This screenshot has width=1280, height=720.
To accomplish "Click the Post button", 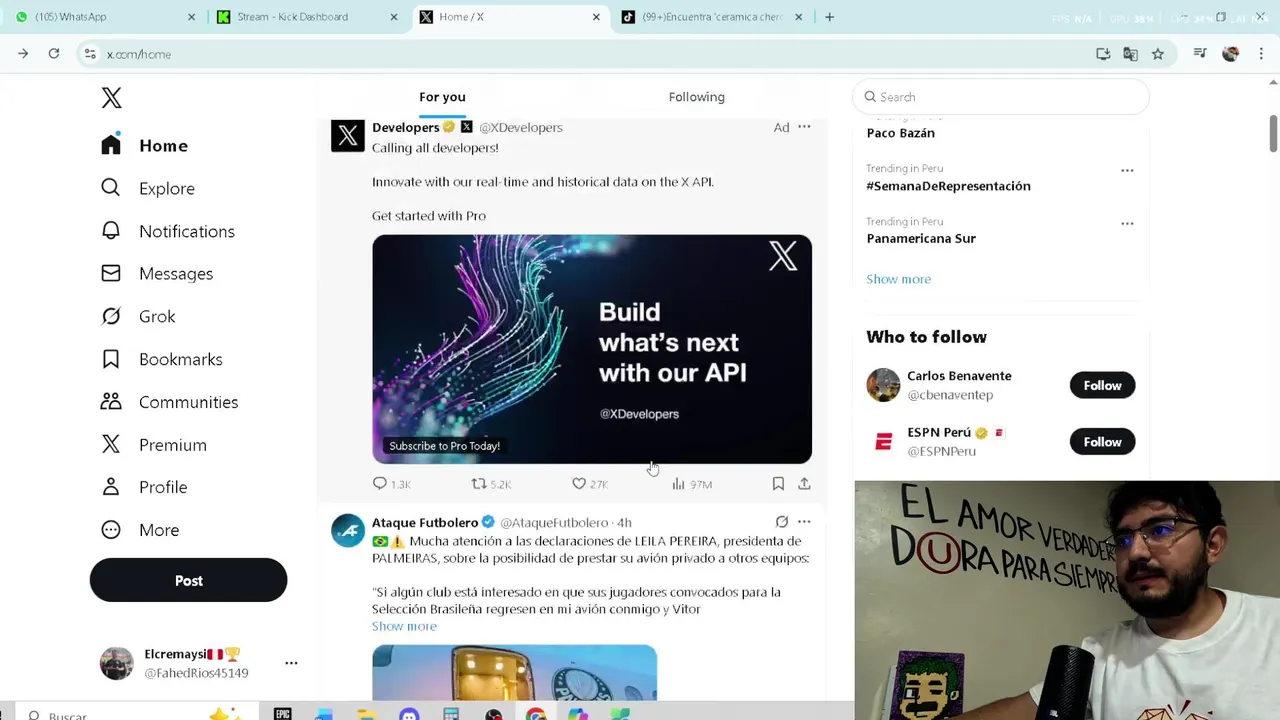I will [188, 580].
